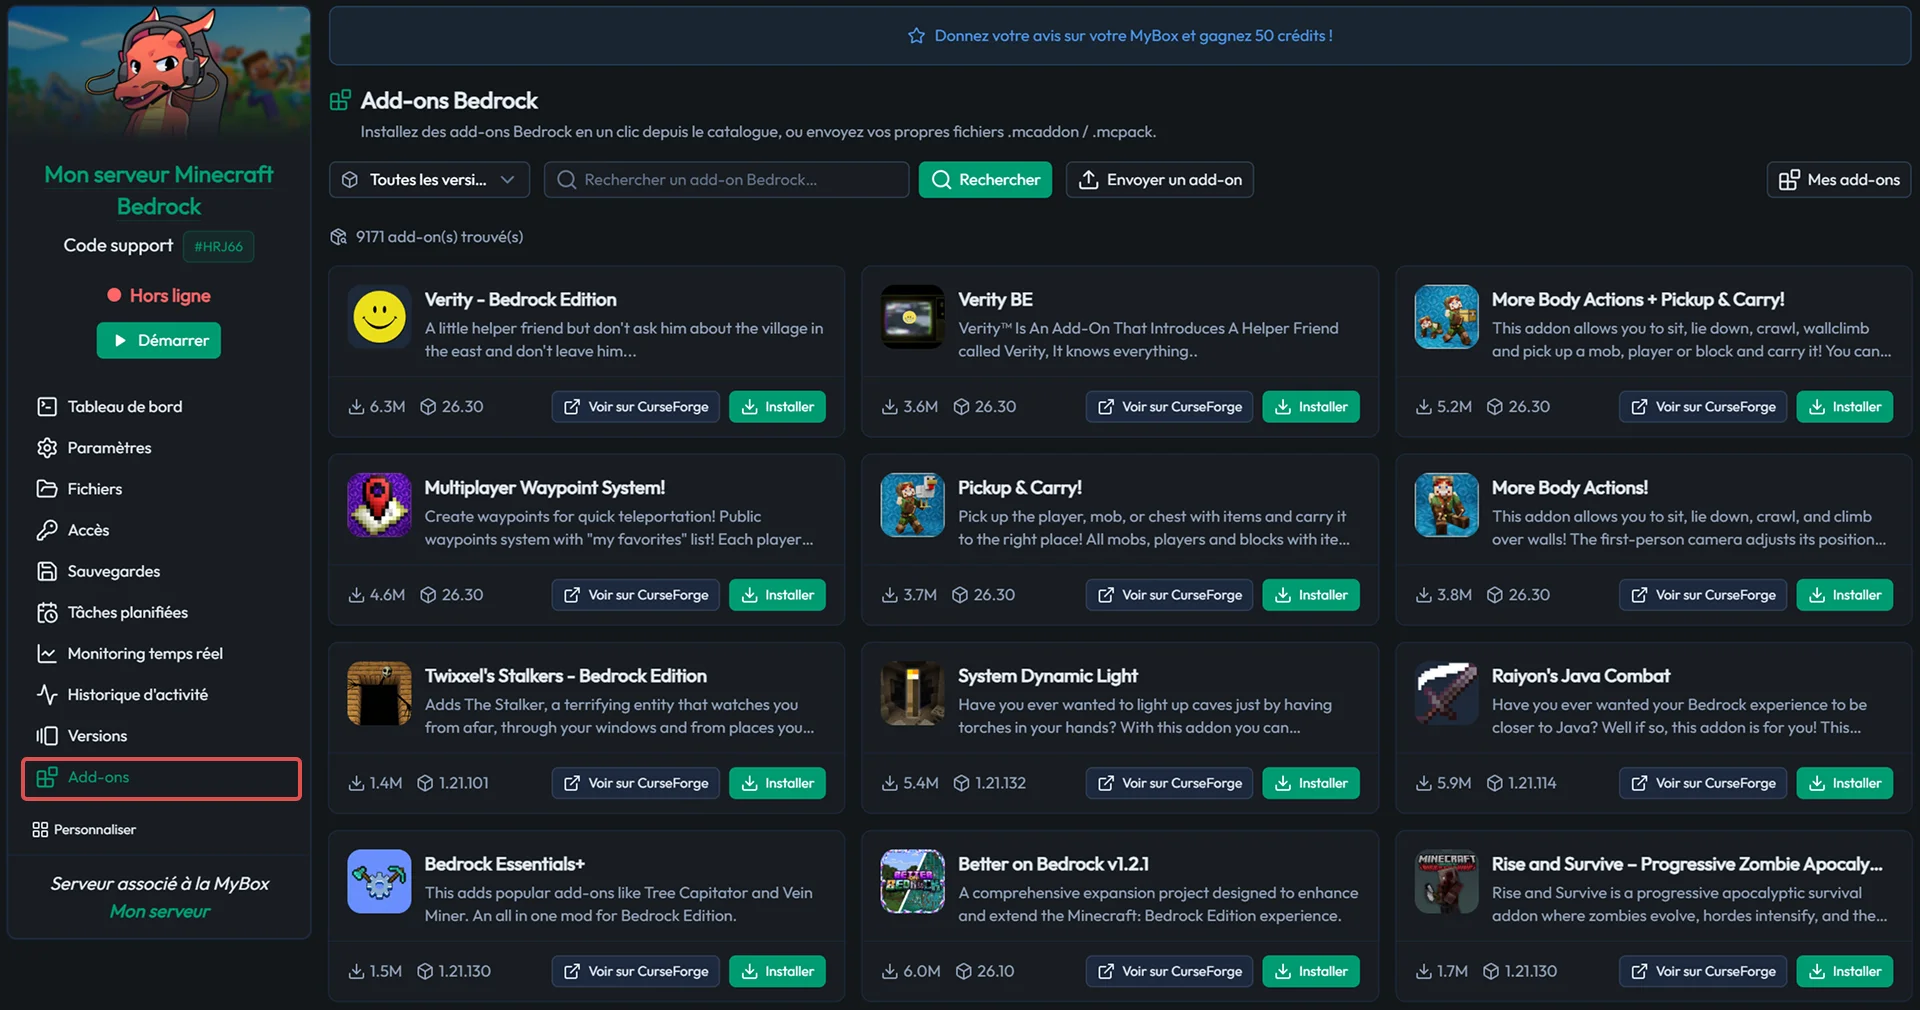View More Body Actions! on CurseForge

1703,595
